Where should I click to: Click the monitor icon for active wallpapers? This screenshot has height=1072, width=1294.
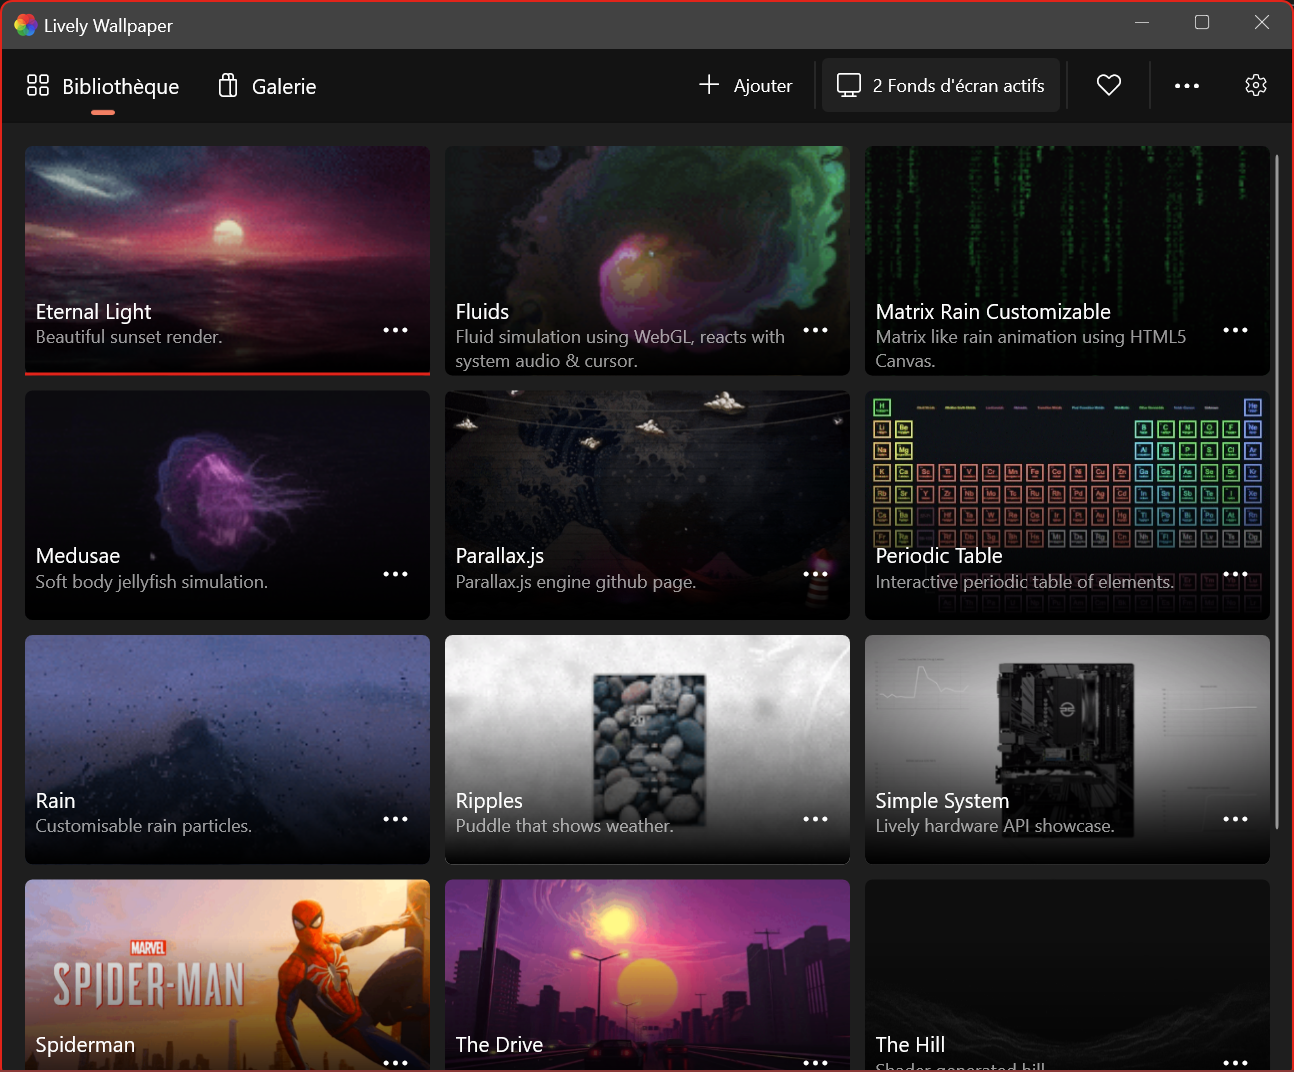849,85
